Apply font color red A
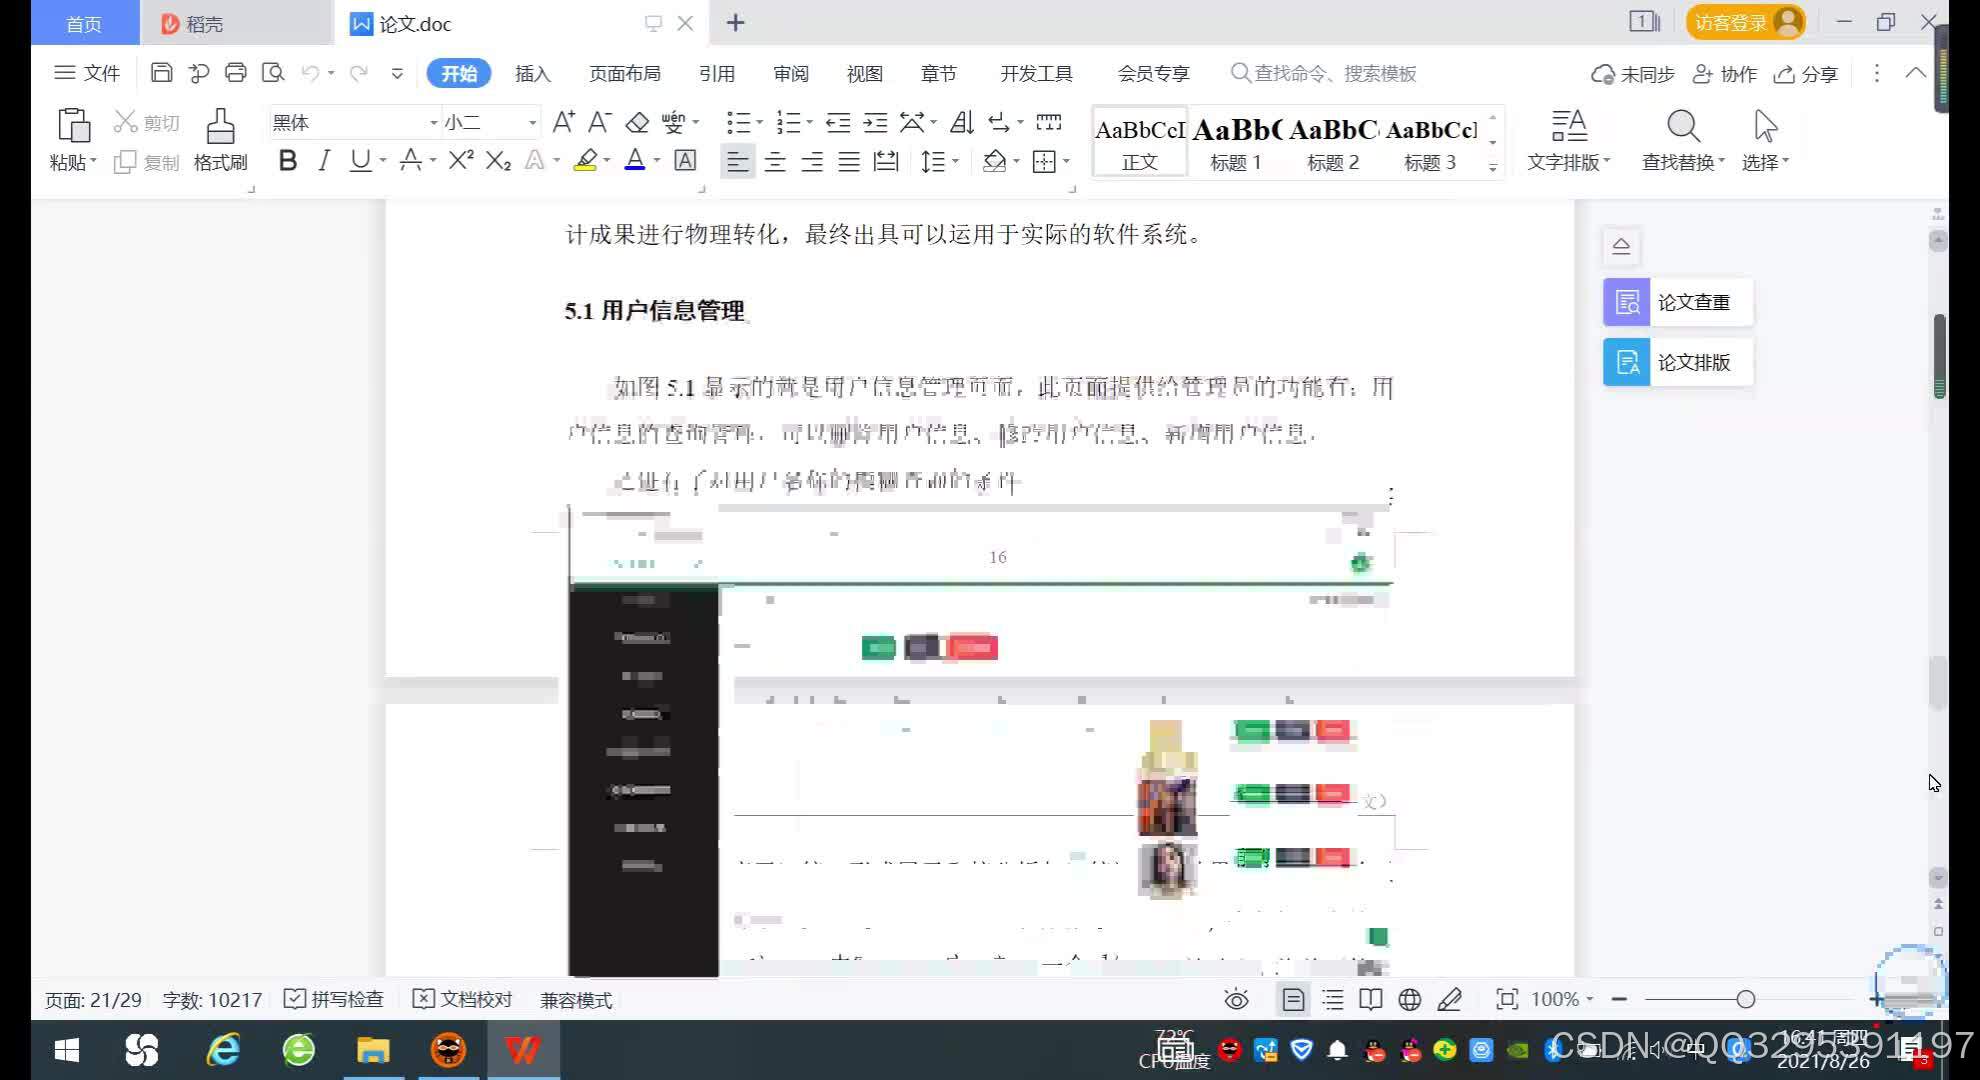 click(635, 161)
